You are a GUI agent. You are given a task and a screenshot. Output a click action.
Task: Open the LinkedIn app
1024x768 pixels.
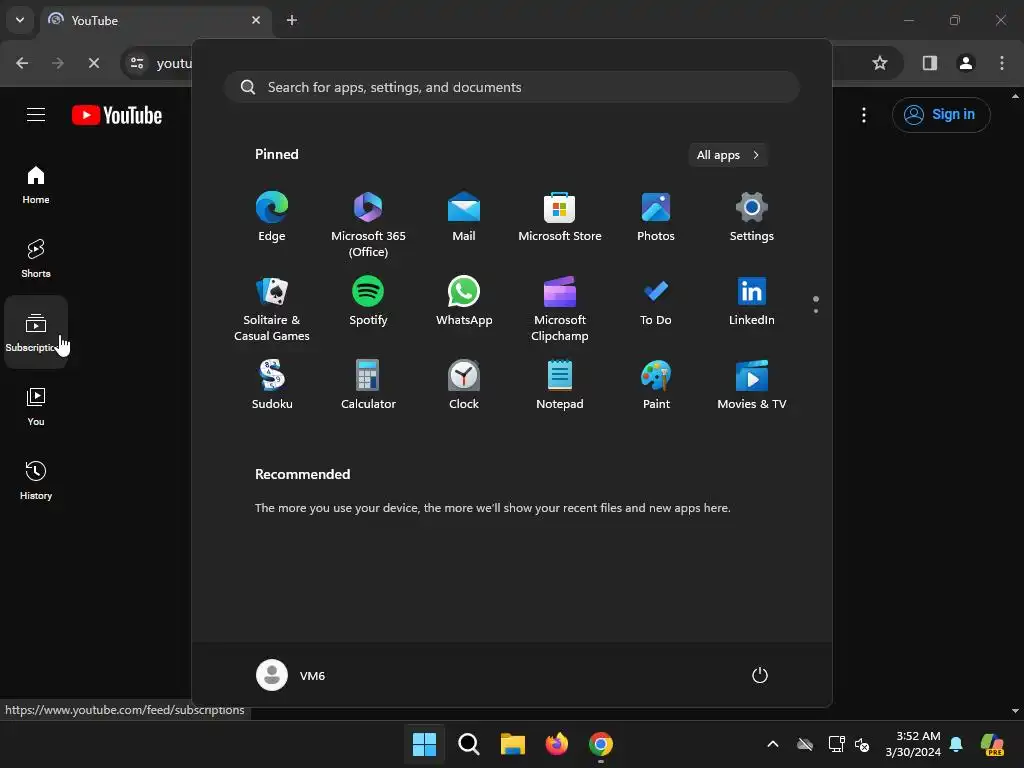point(752,302)
